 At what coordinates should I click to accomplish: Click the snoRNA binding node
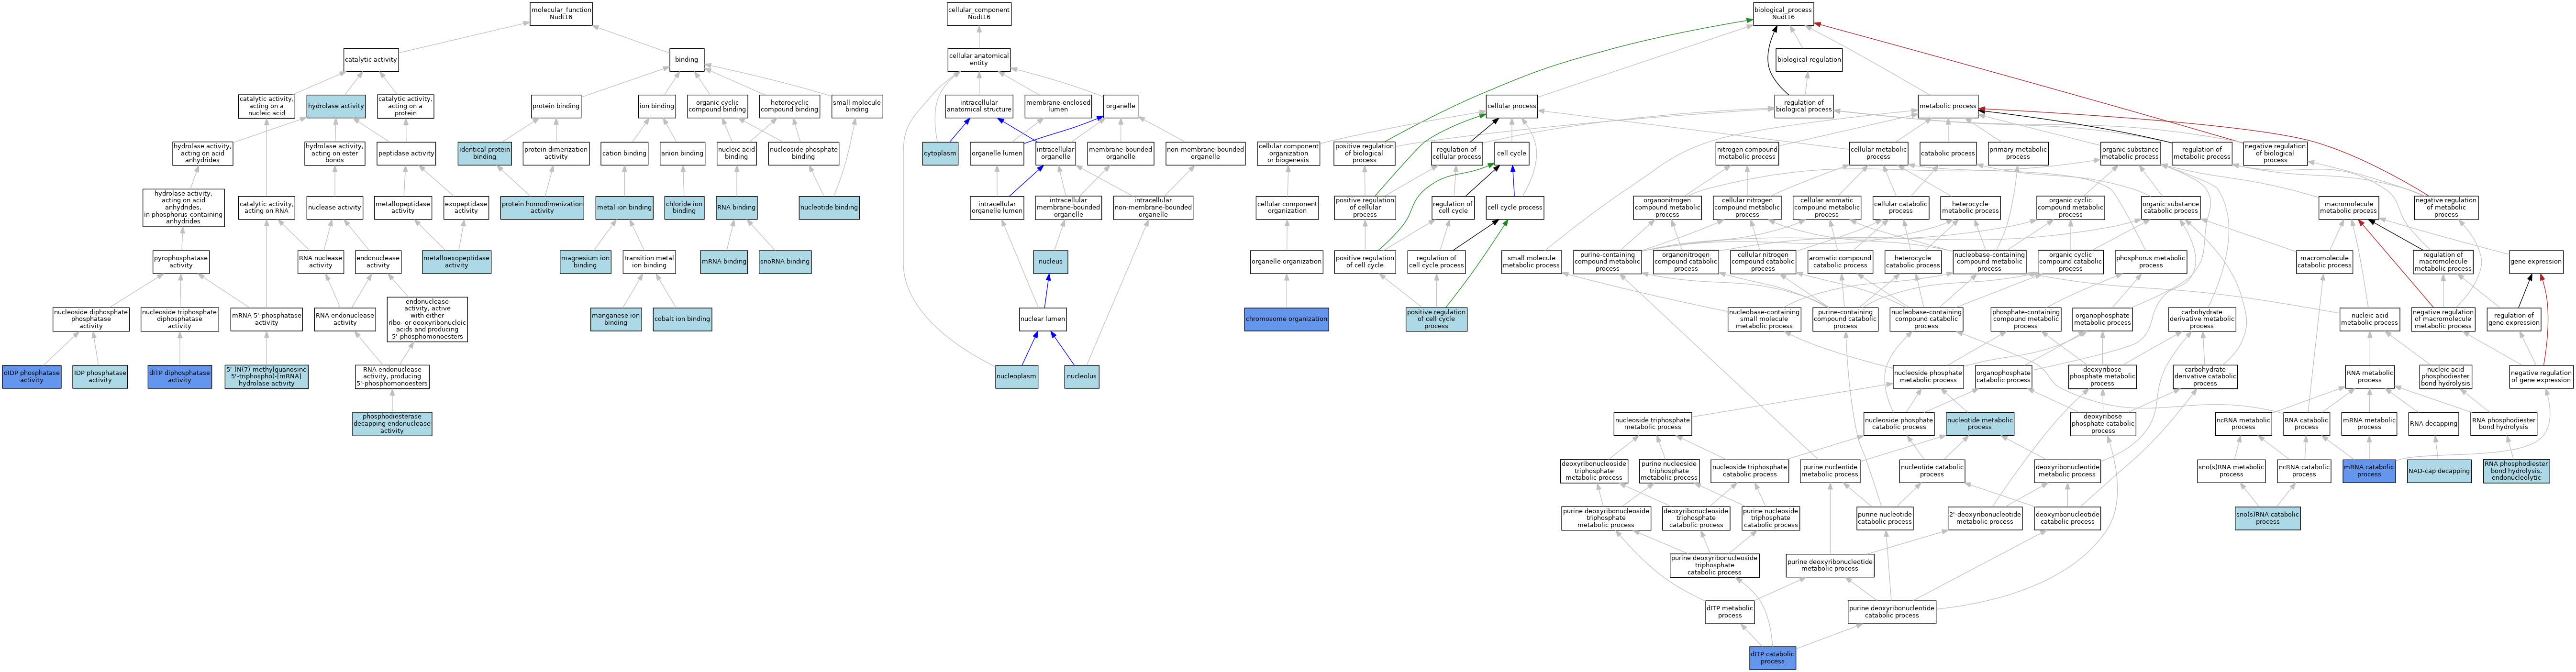point(785,262)
